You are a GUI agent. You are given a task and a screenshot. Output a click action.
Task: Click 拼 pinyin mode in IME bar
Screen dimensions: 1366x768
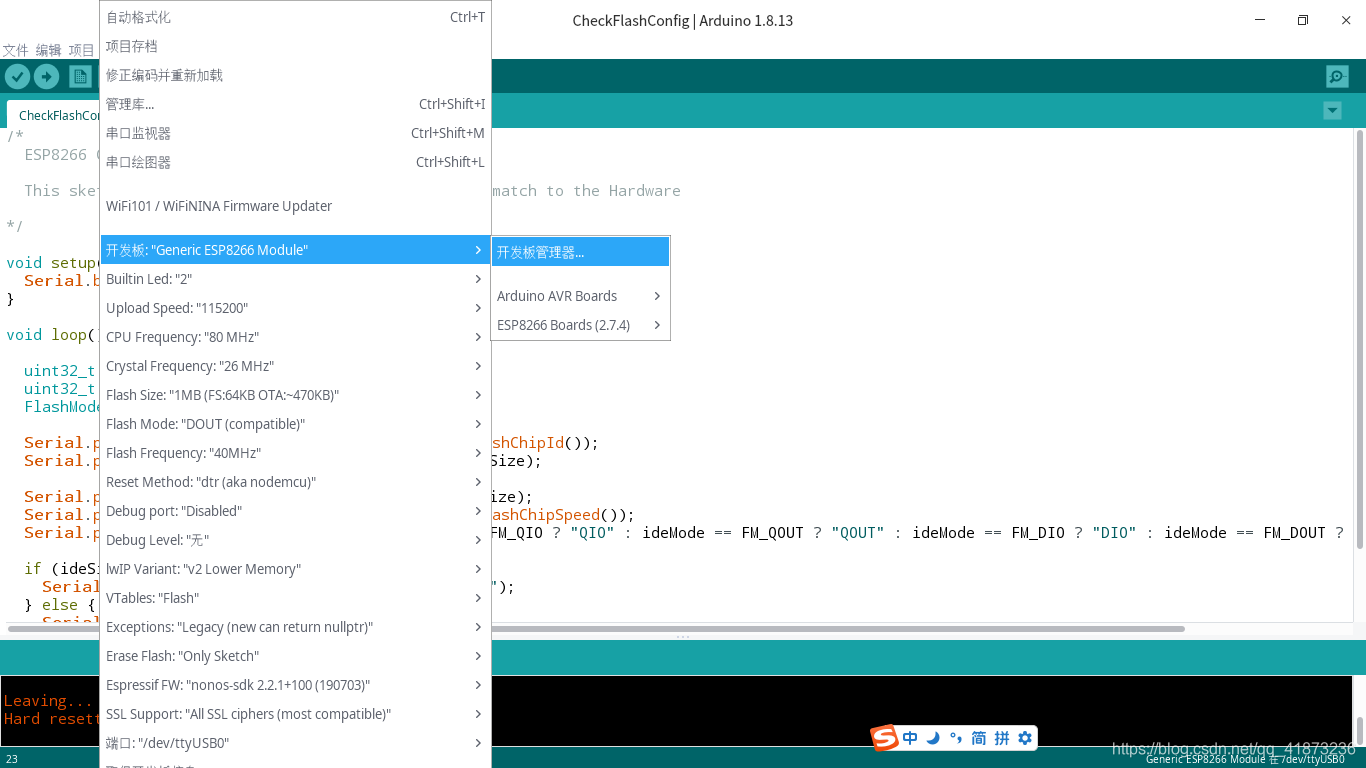pos(1001,738)
